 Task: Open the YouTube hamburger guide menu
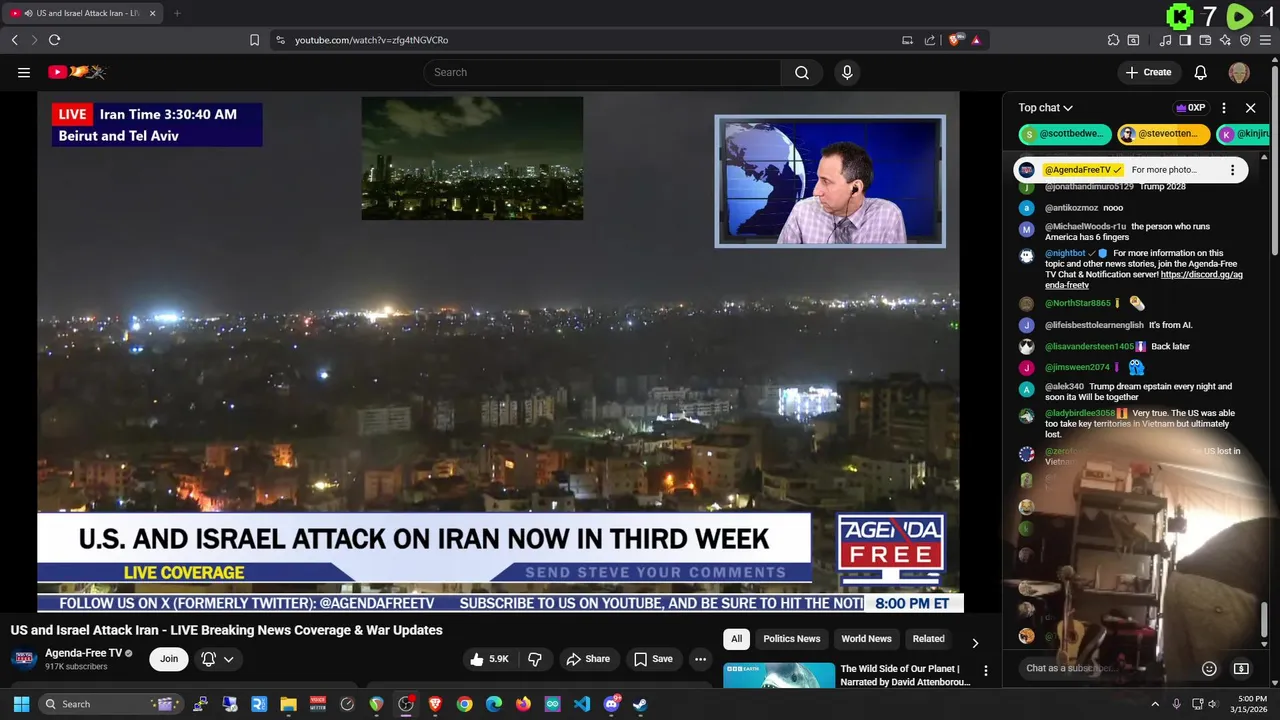[x=24, y=72]
